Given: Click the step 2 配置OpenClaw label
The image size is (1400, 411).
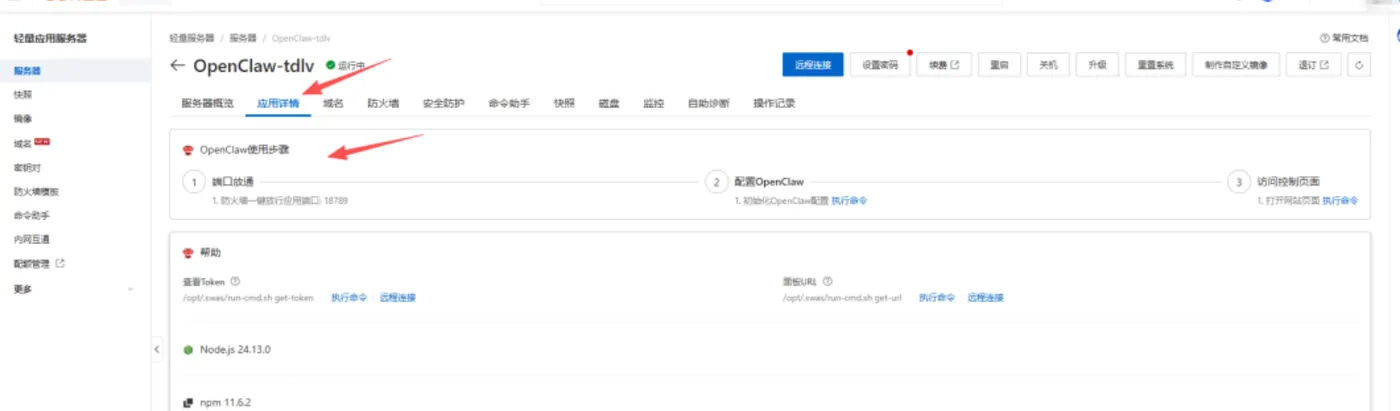Looking at the screenshot, I should [768, 182].
